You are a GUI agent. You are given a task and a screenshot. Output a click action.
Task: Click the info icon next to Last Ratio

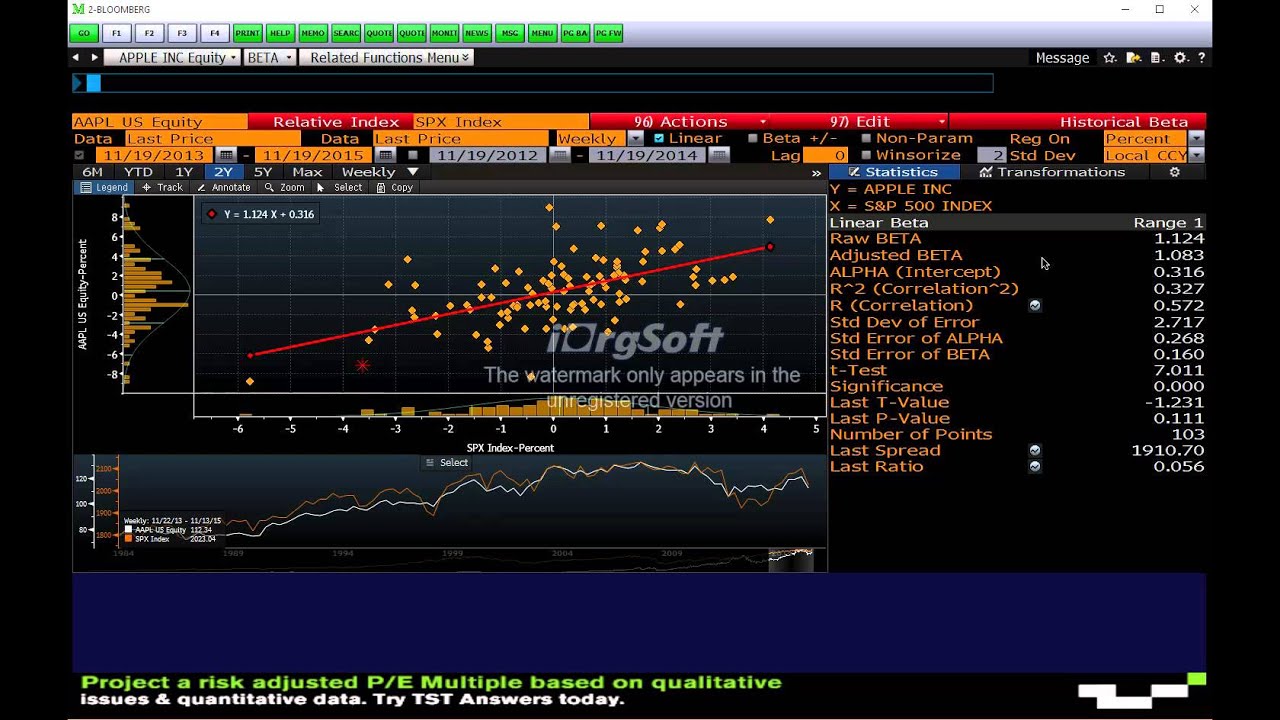click(1035, 466)
